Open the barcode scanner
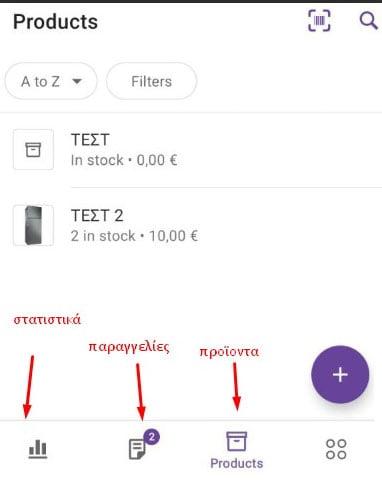The width and height of the screenshot is (382, 482). 319,21
